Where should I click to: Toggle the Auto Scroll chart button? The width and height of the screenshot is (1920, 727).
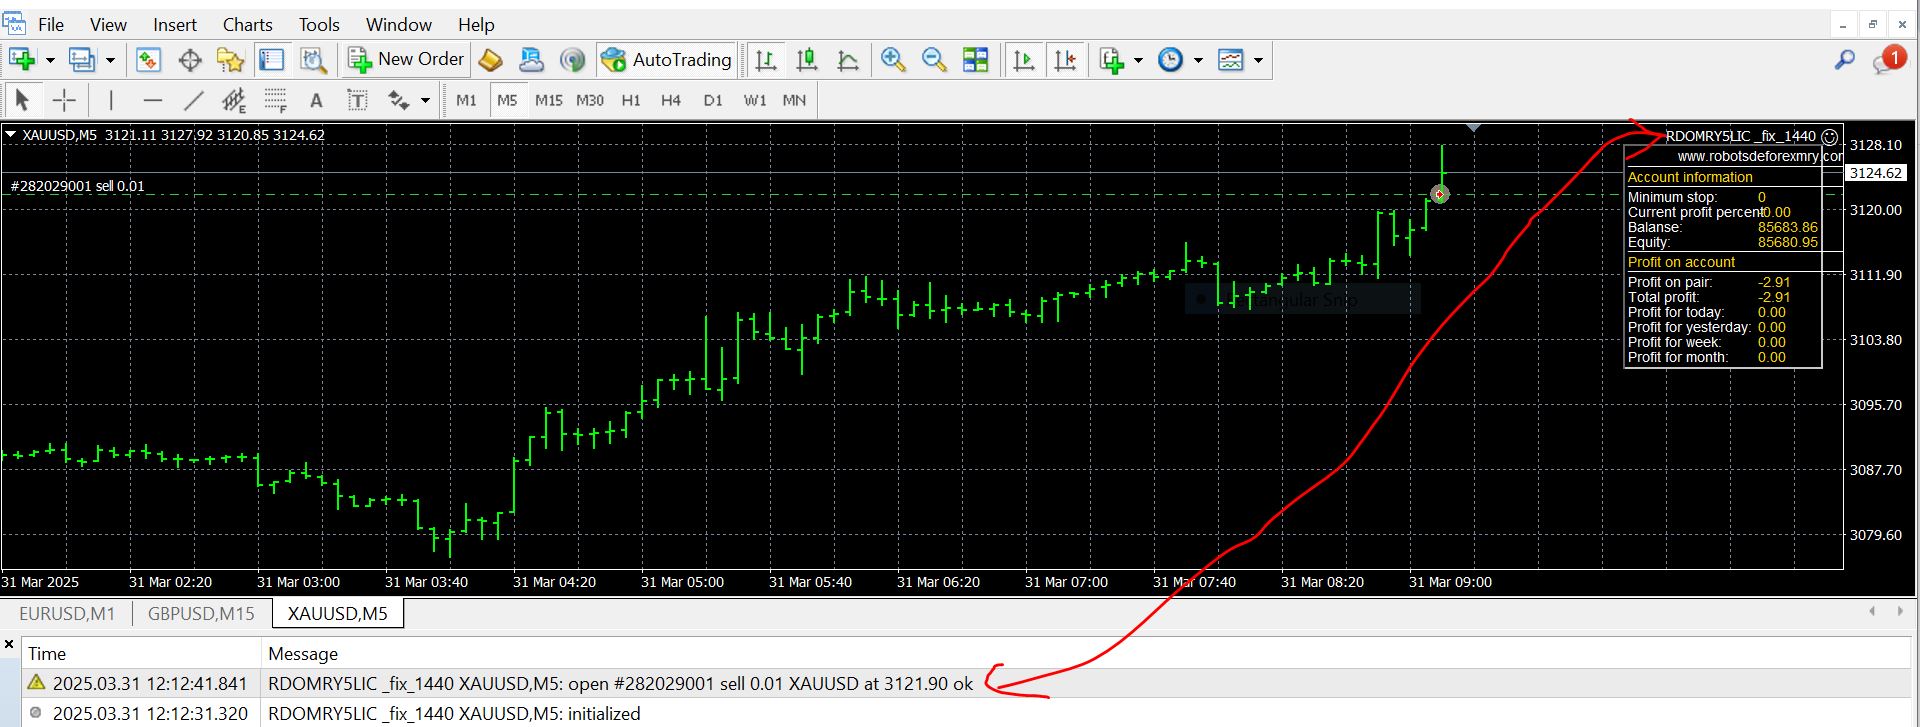click(x=1023, y=60)
